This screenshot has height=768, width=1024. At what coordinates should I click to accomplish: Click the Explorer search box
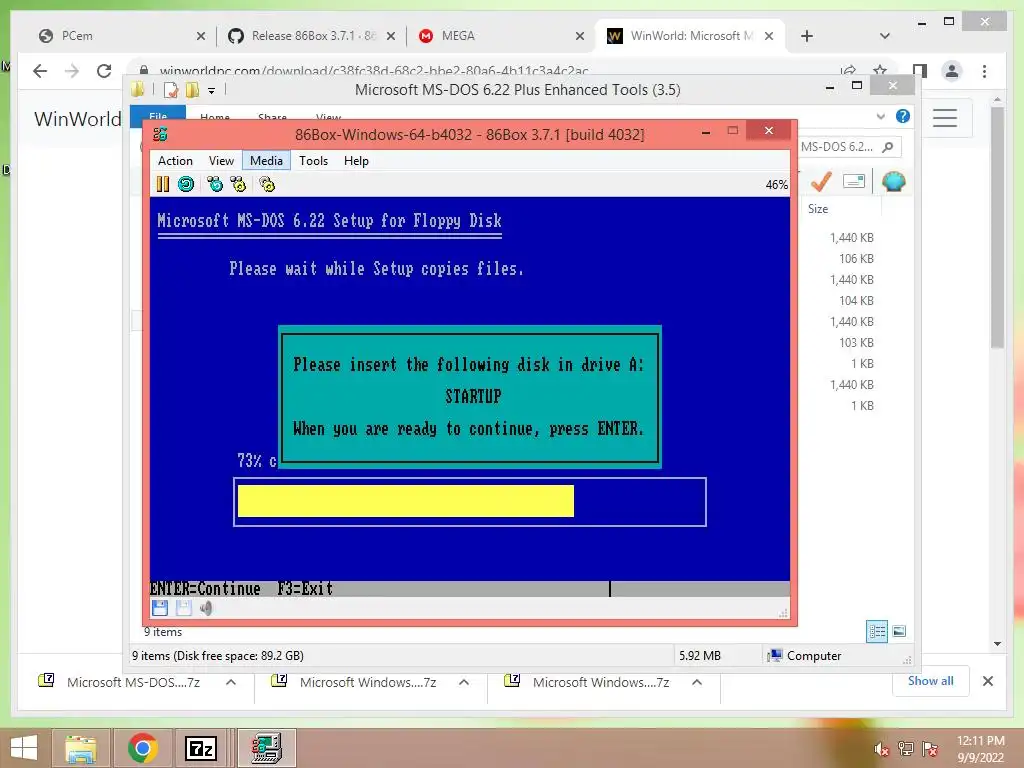point(848,147)
